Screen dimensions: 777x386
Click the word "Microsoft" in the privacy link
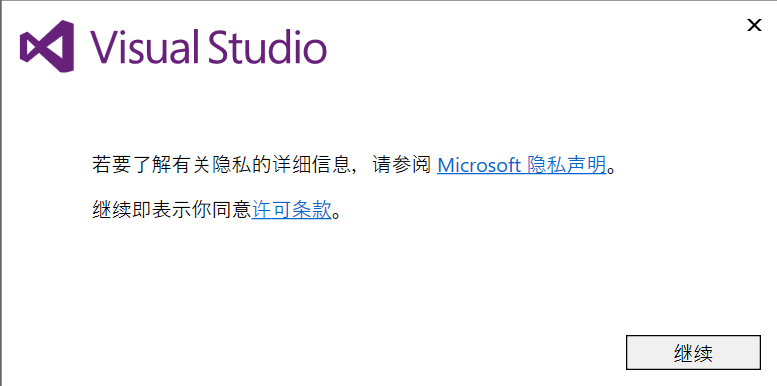479,165
